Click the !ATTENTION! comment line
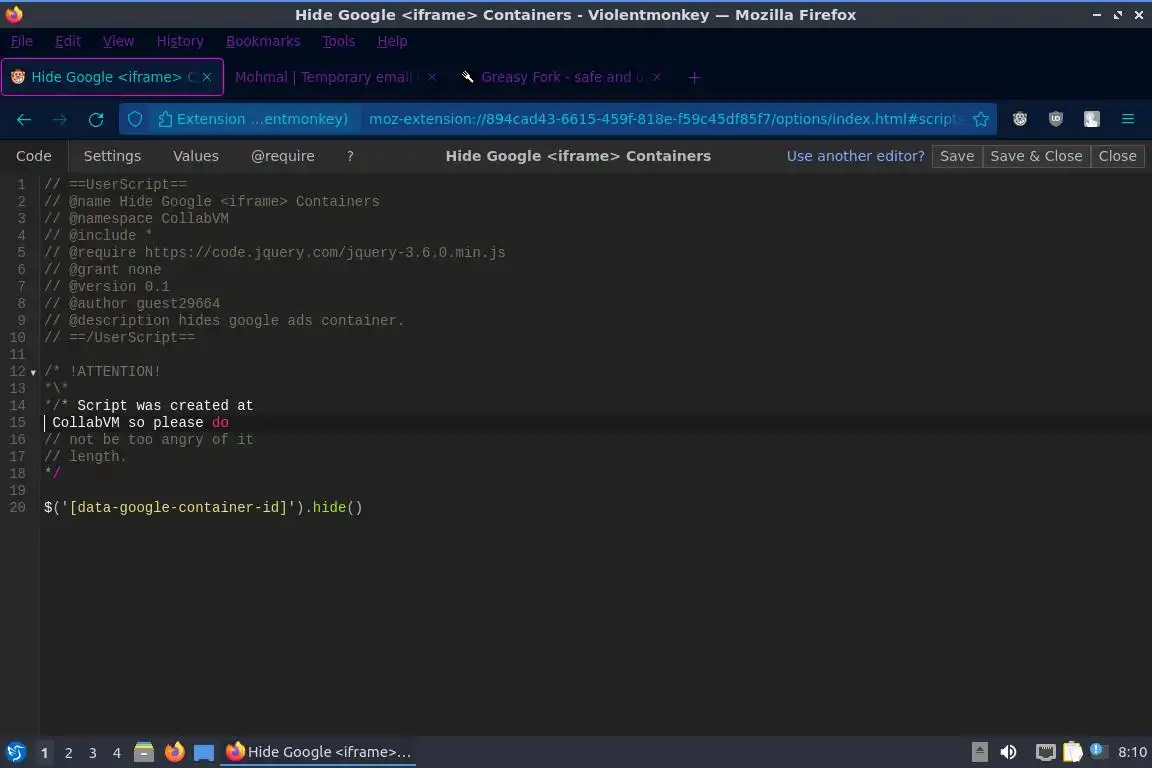This screenshot has width=1152, height=768. [x=102, y=371]
